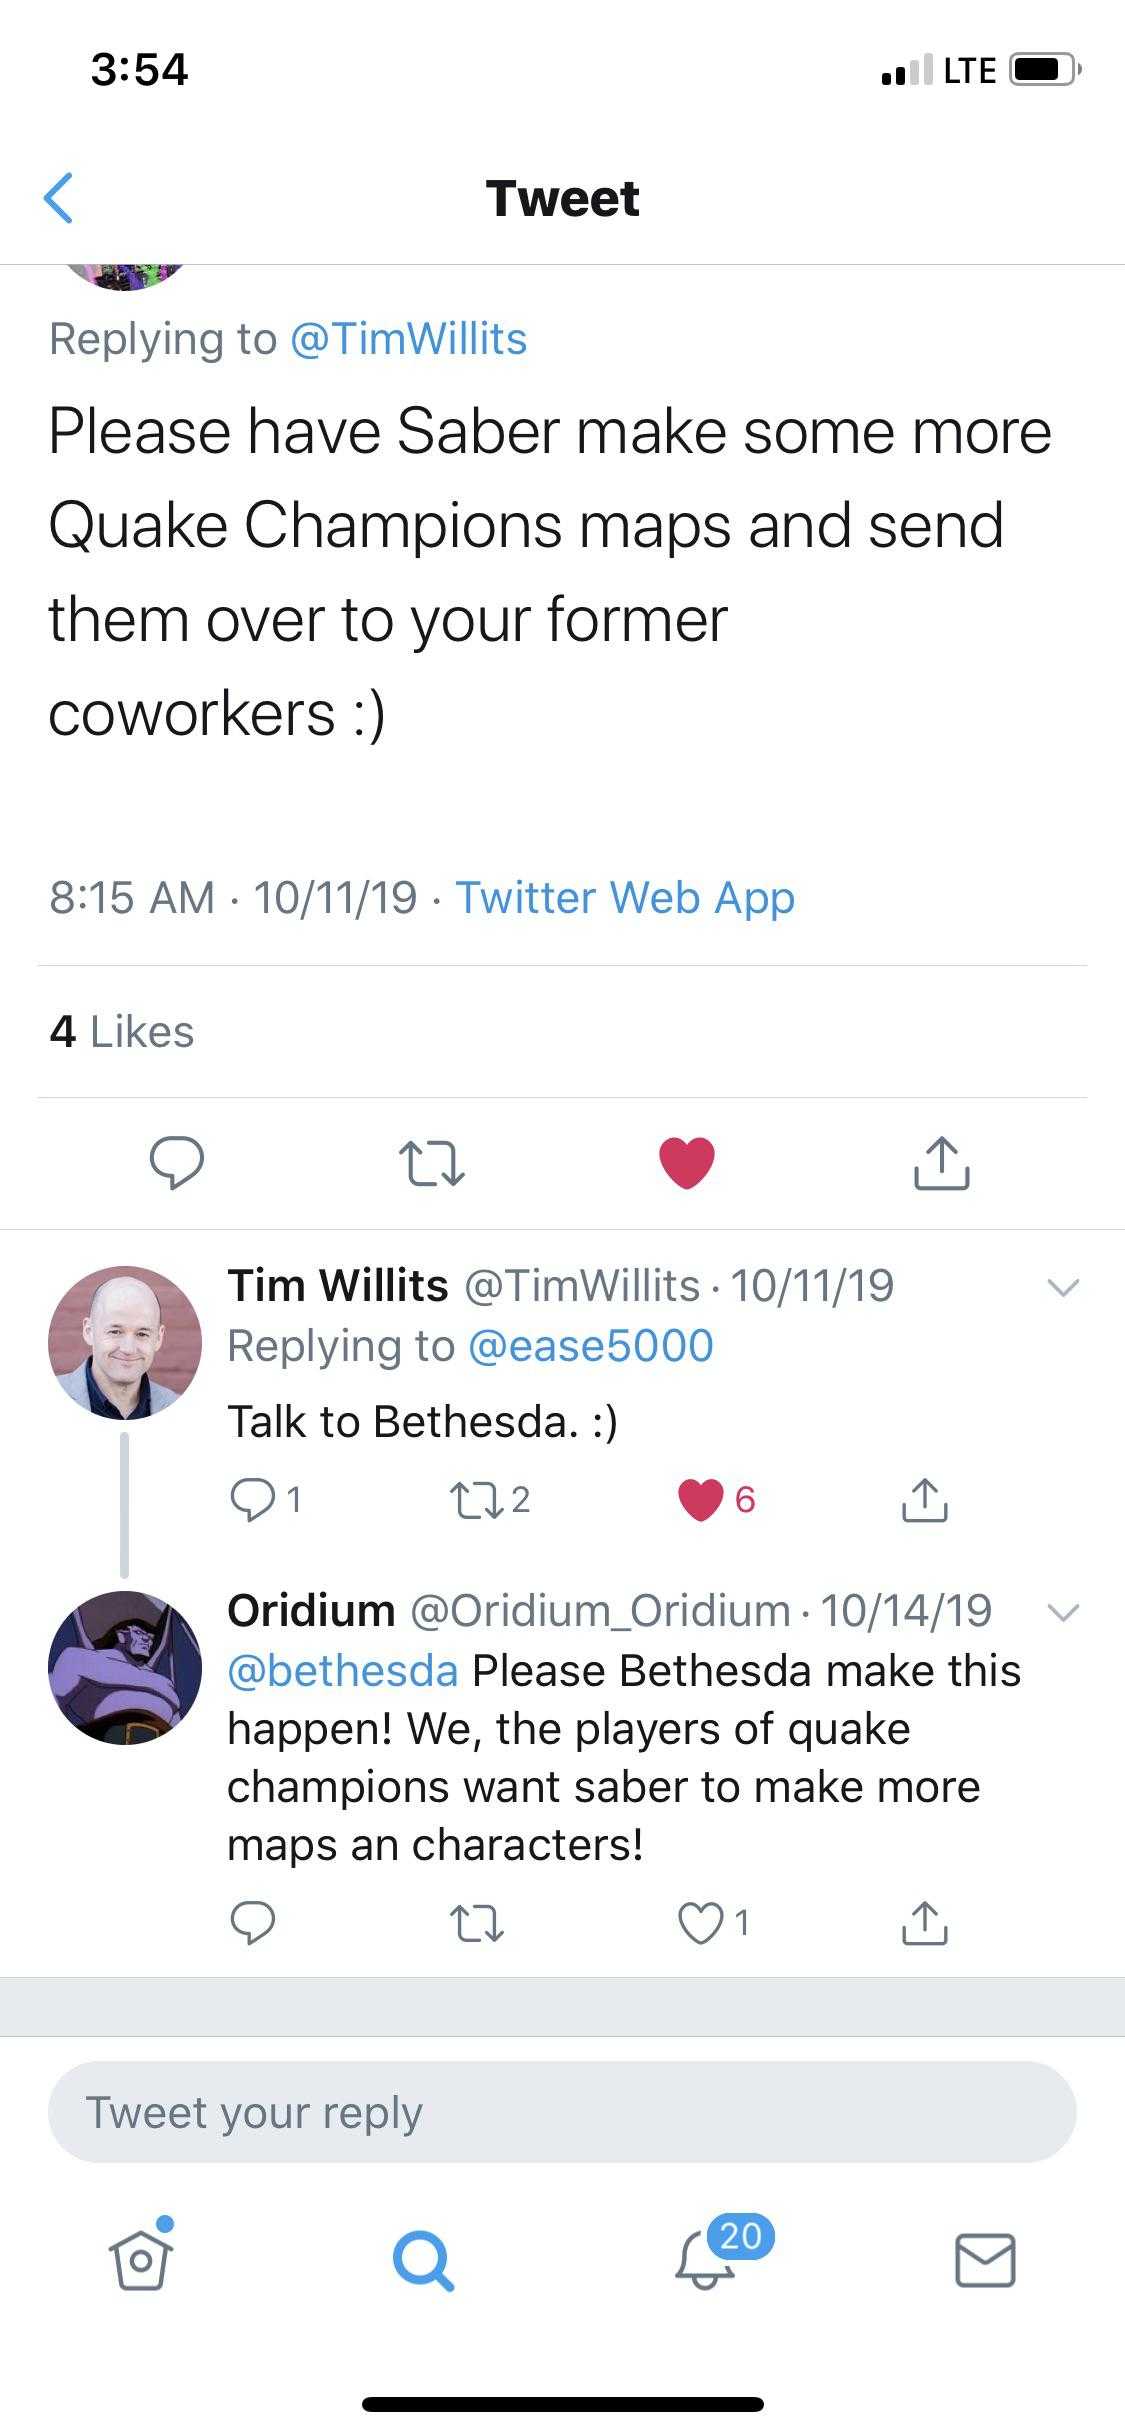Open the Search tab
Screen dimensions: 1125x2436
(424, 2260)
